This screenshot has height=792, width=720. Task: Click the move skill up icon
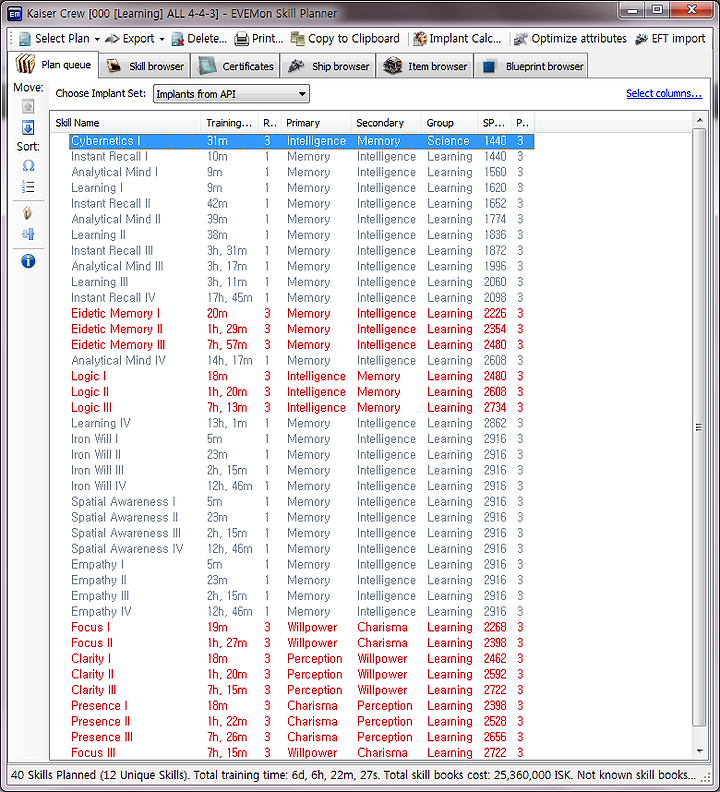(x=28, y=107)
